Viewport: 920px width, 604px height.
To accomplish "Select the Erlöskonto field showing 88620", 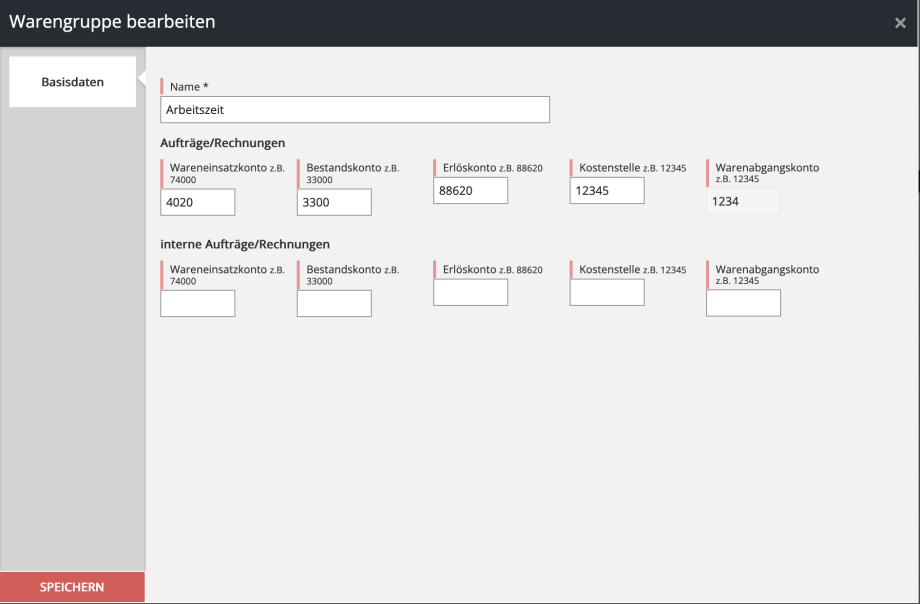I will (470, 191).
